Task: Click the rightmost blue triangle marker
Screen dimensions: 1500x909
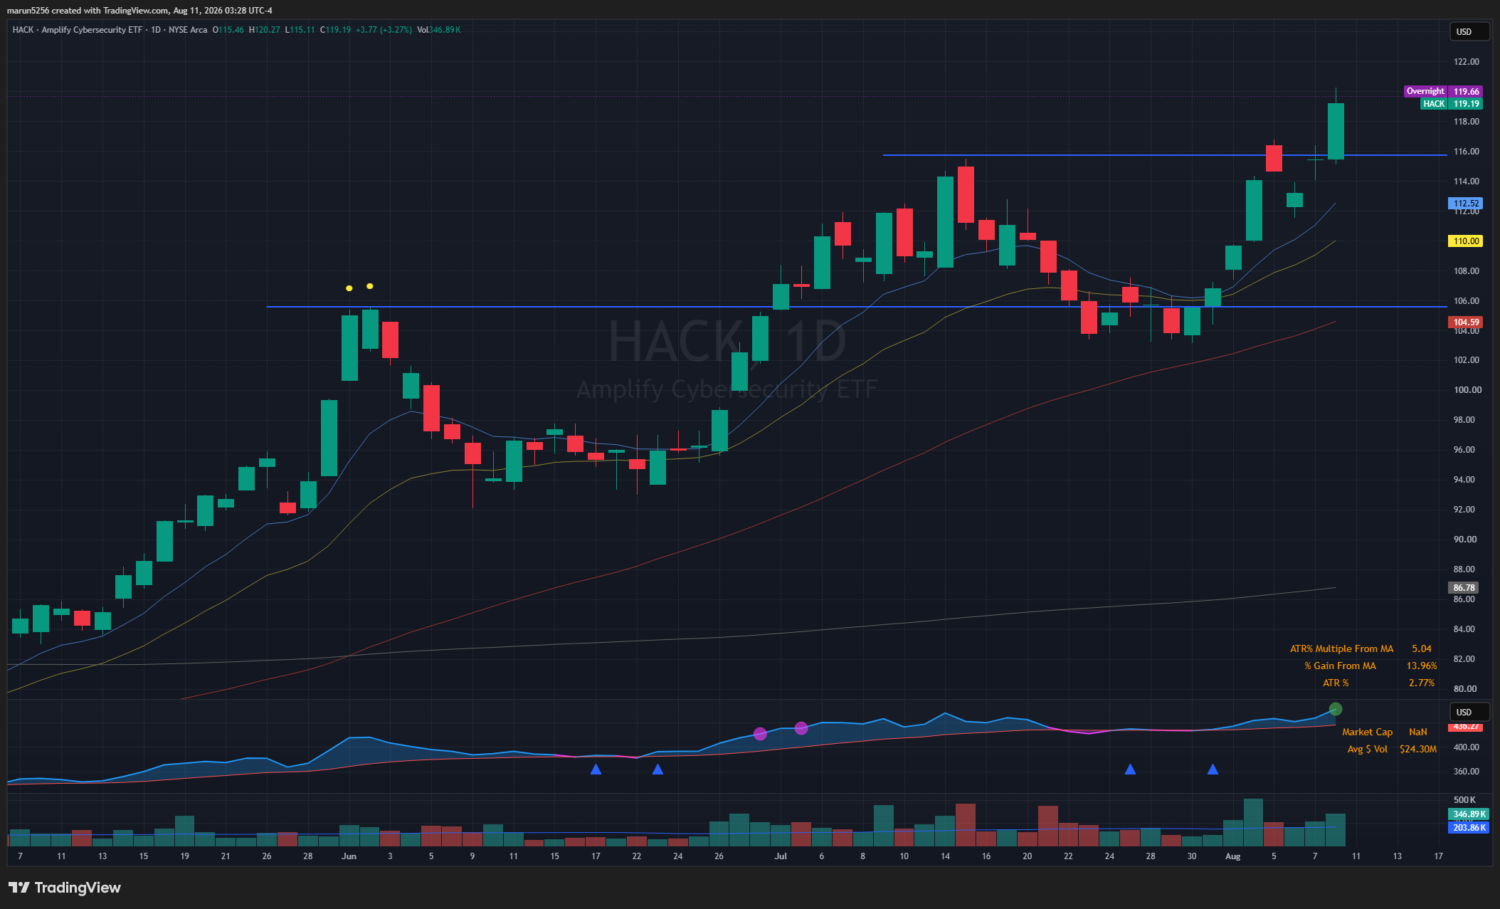Action: (1213, 769)
